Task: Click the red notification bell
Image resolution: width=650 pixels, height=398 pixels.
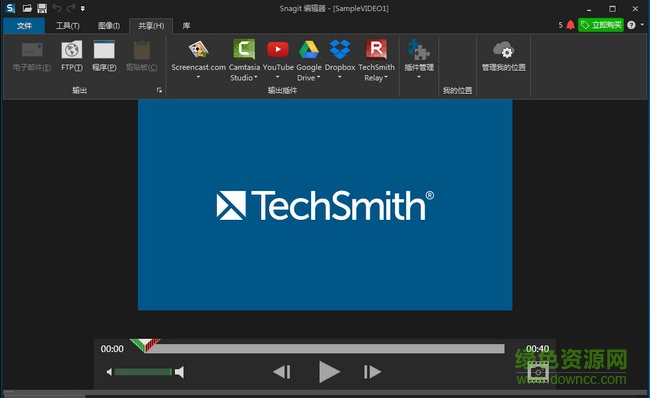Action: [x=570, y=25]
